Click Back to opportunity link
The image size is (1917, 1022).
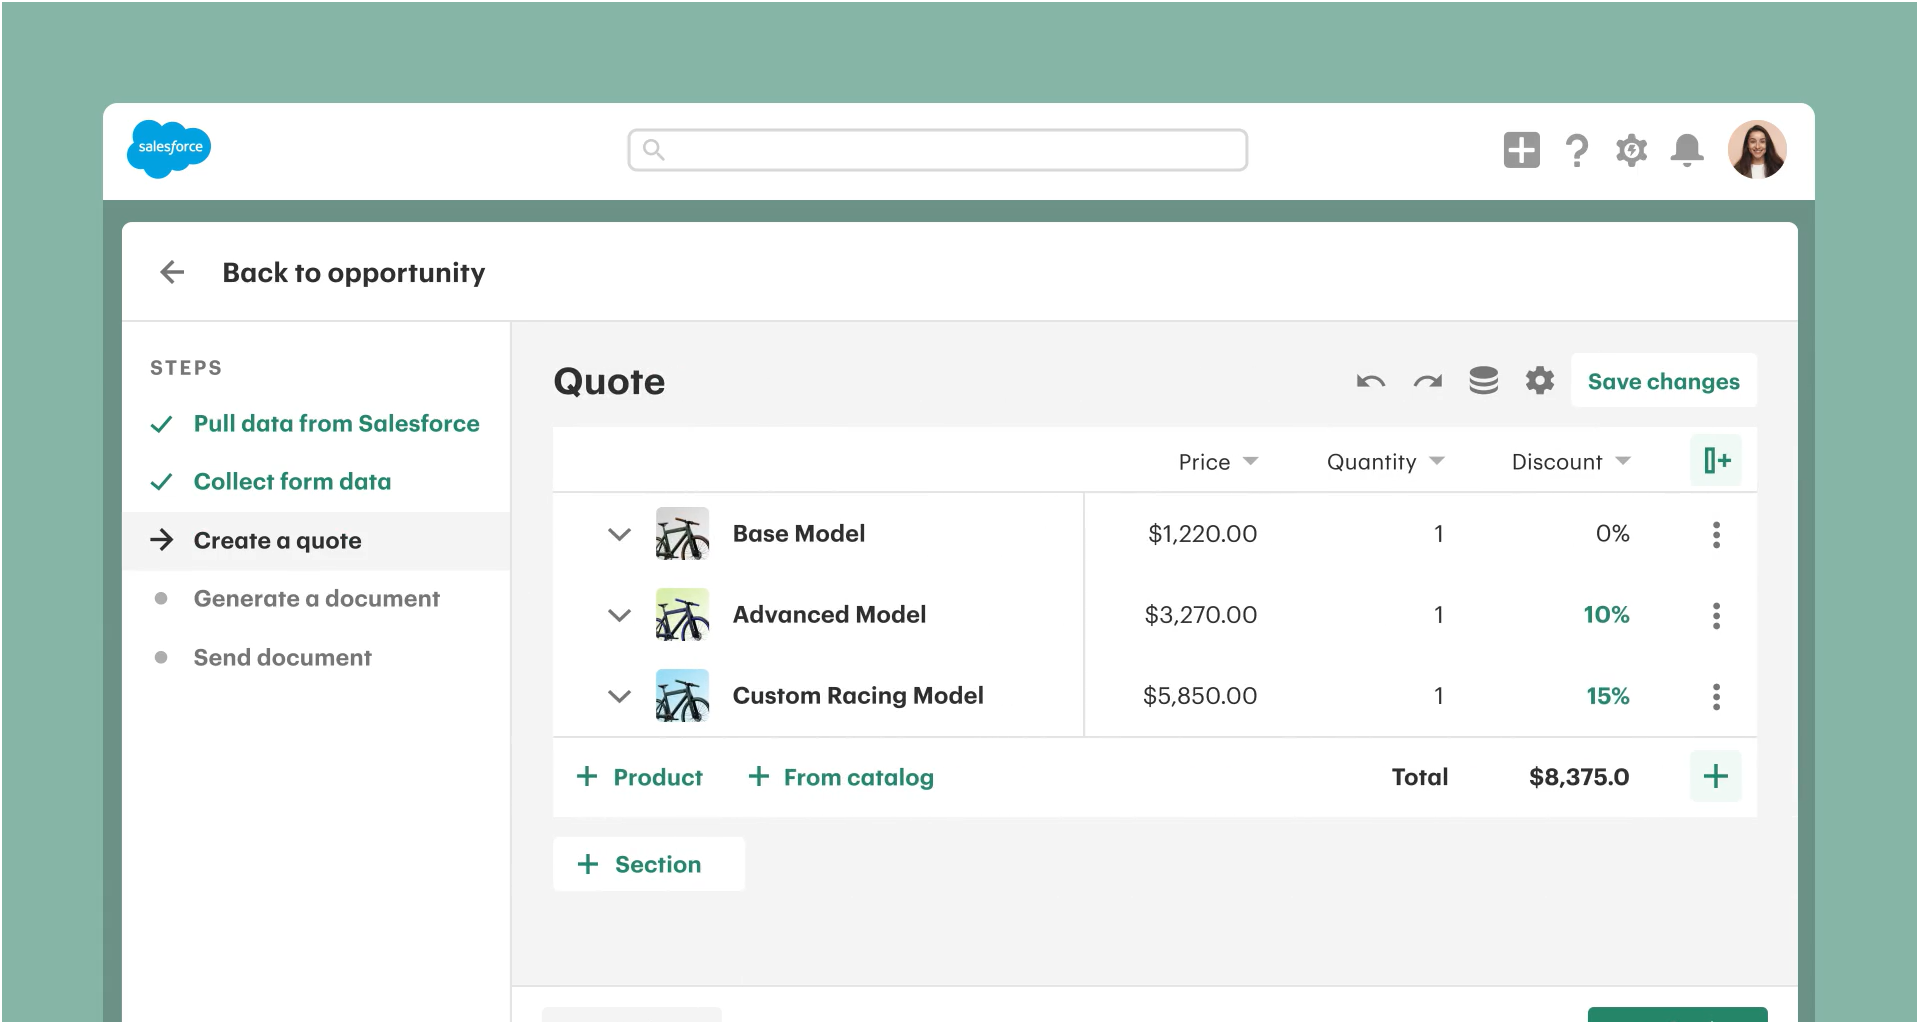point(353,272)
